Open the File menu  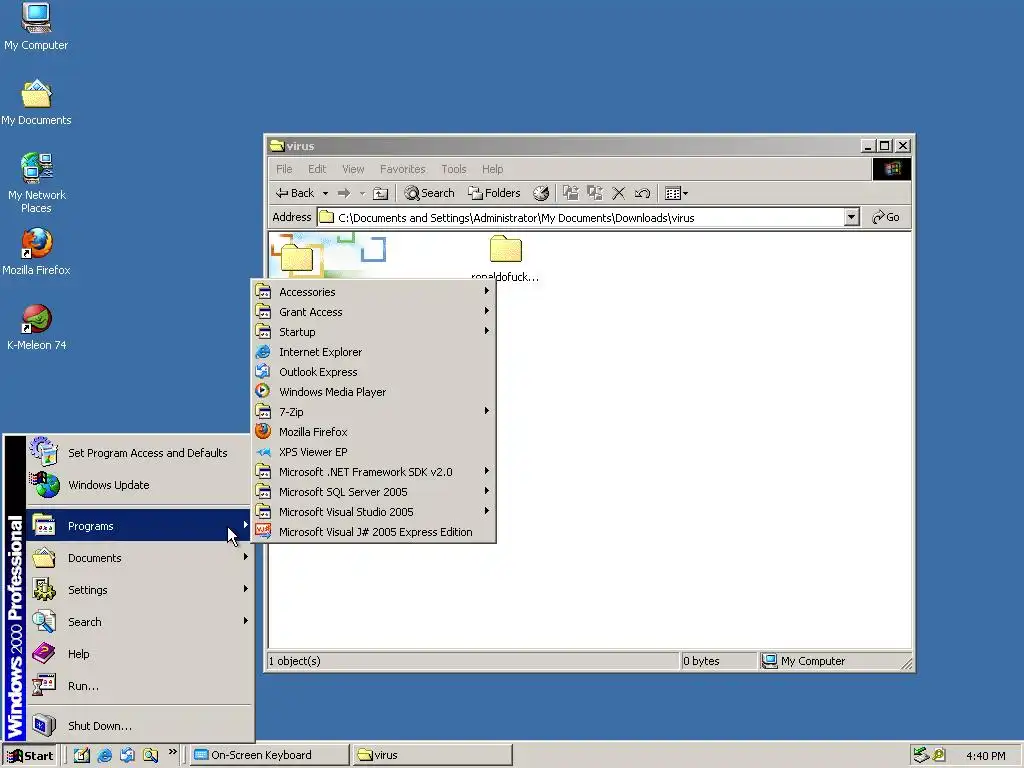click(x=284, y=169)
